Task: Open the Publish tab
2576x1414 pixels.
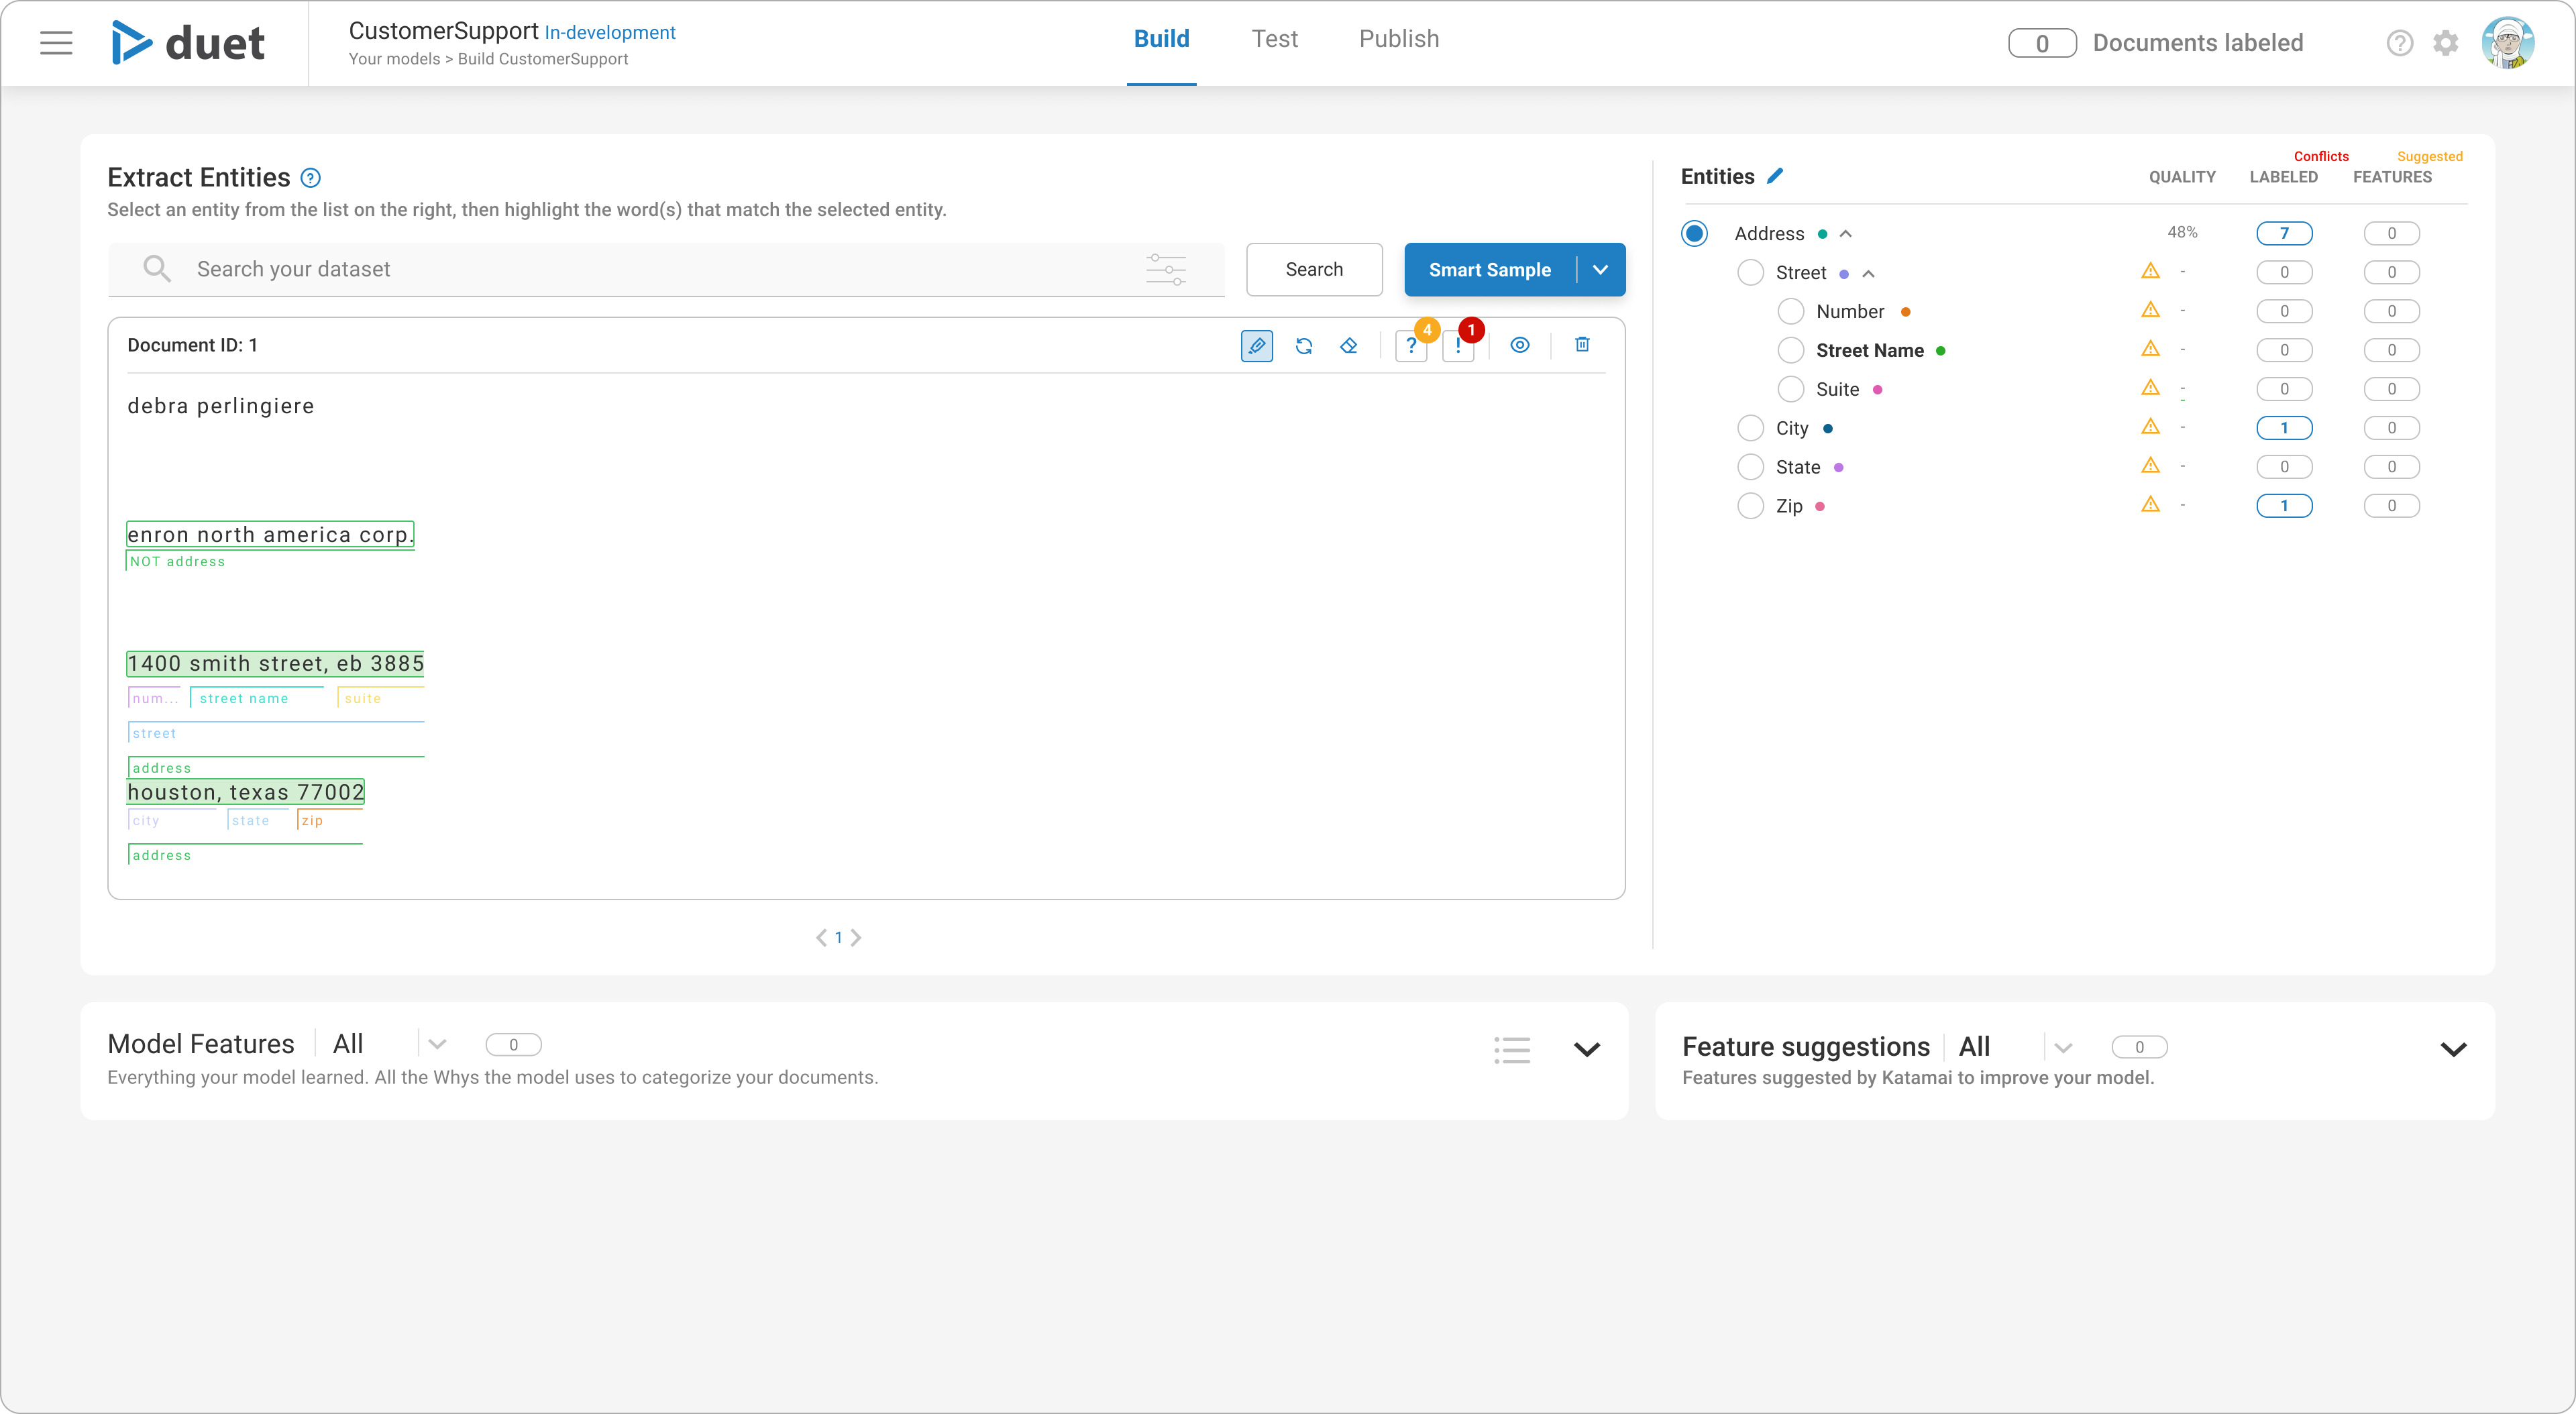Action: (x=1398, y=39)
